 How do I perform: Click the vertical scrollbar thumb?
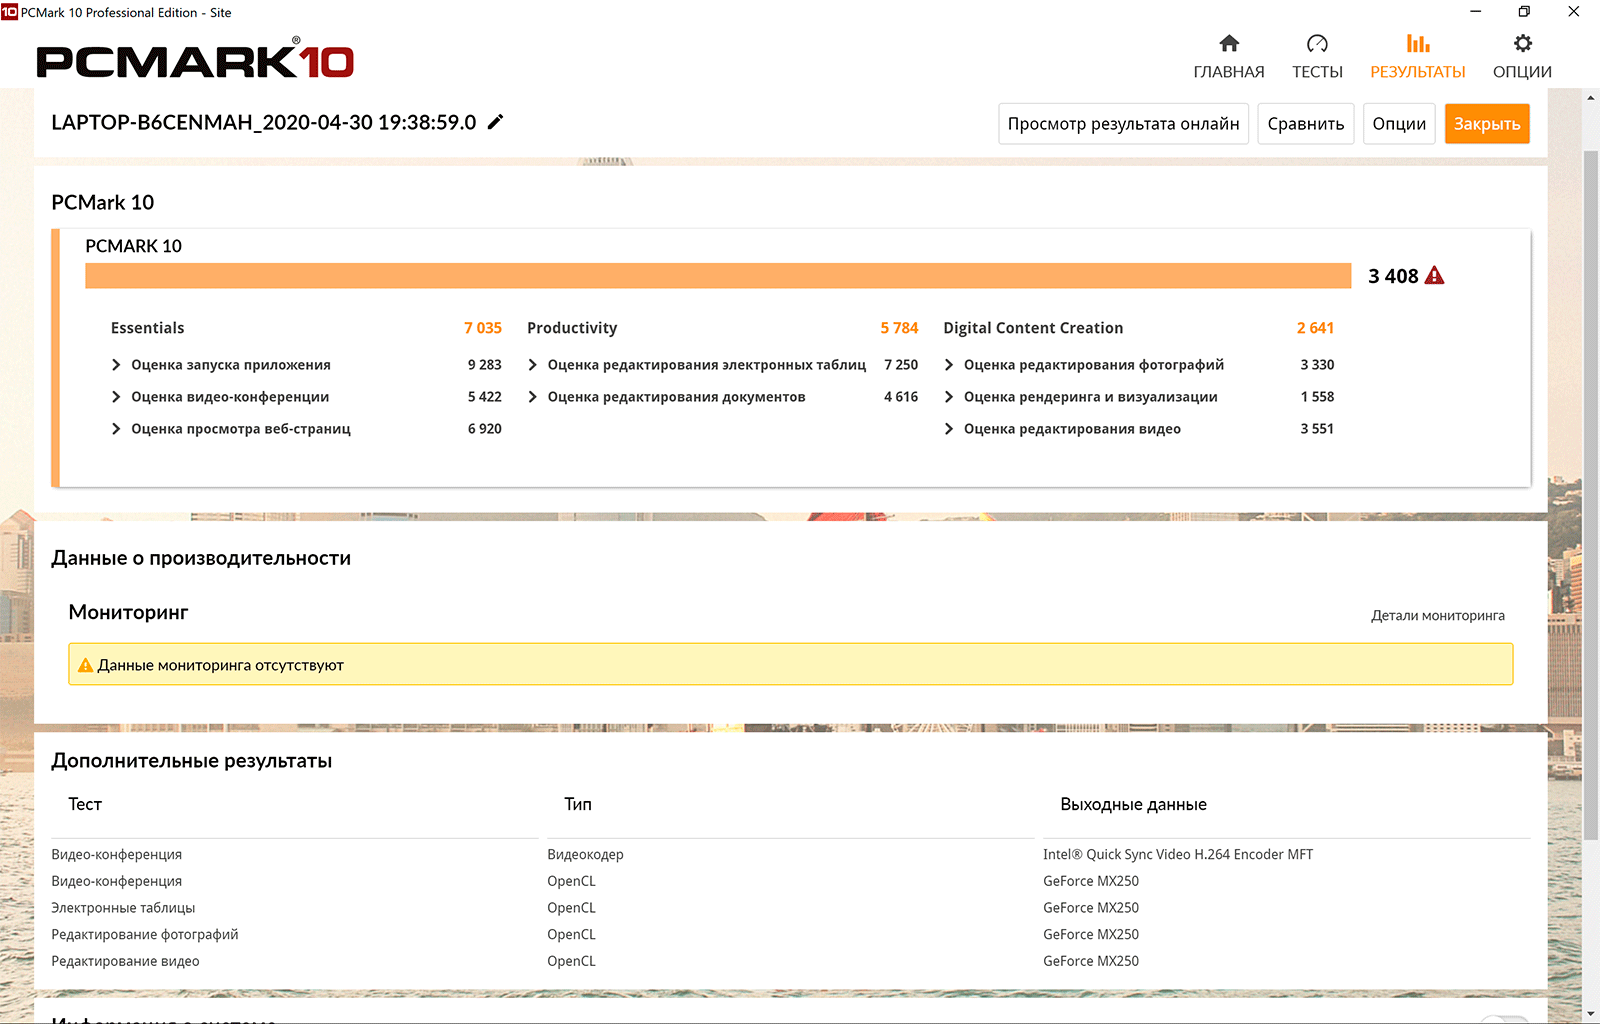tap(1591, 495)
